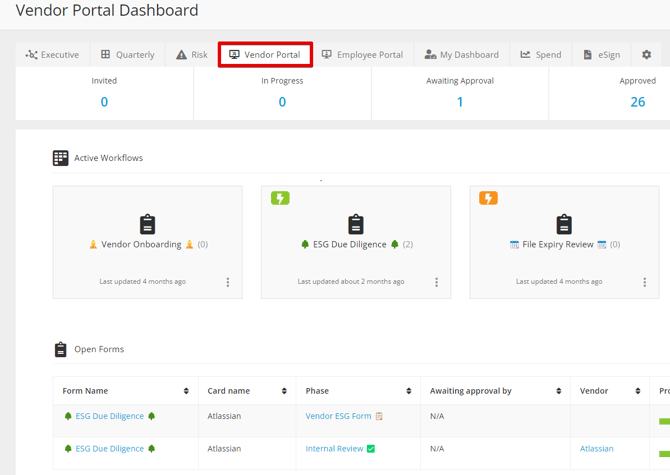Open the settings gear tab
The width and height of the screenshot is (670, 475).
coord(646,55)
